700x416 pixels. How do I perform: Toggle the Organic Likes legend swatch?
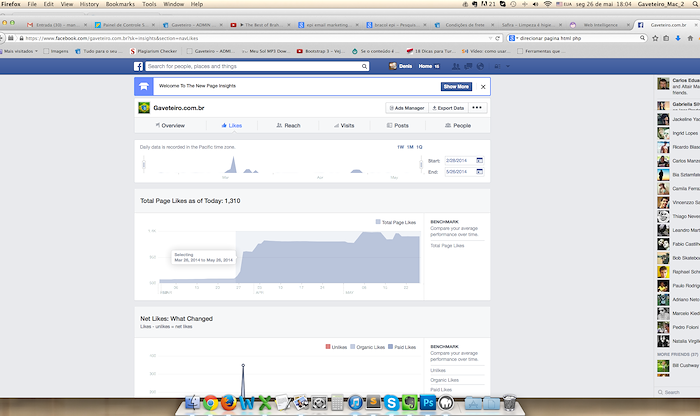point(353,347)
